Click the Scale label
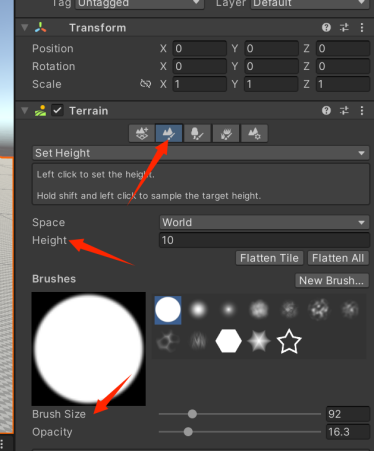374x452 pixels. [x=47, y=84]
